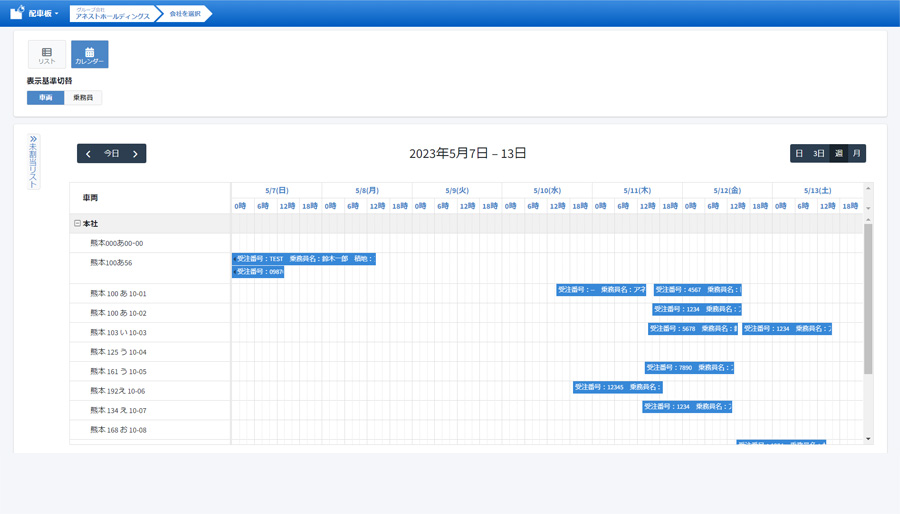Go to previous week with left arrow
Image resolution: width=900 pixels, height=514 pixels.
tap(88, 154)
